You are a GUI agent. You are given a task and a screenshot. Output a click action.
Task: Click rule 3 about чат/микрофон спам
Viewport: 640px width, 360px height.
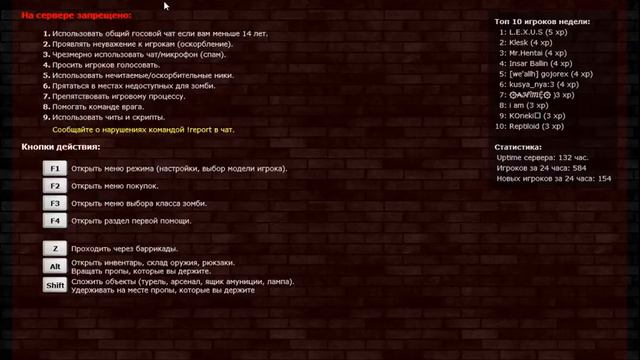click(134, 55)
